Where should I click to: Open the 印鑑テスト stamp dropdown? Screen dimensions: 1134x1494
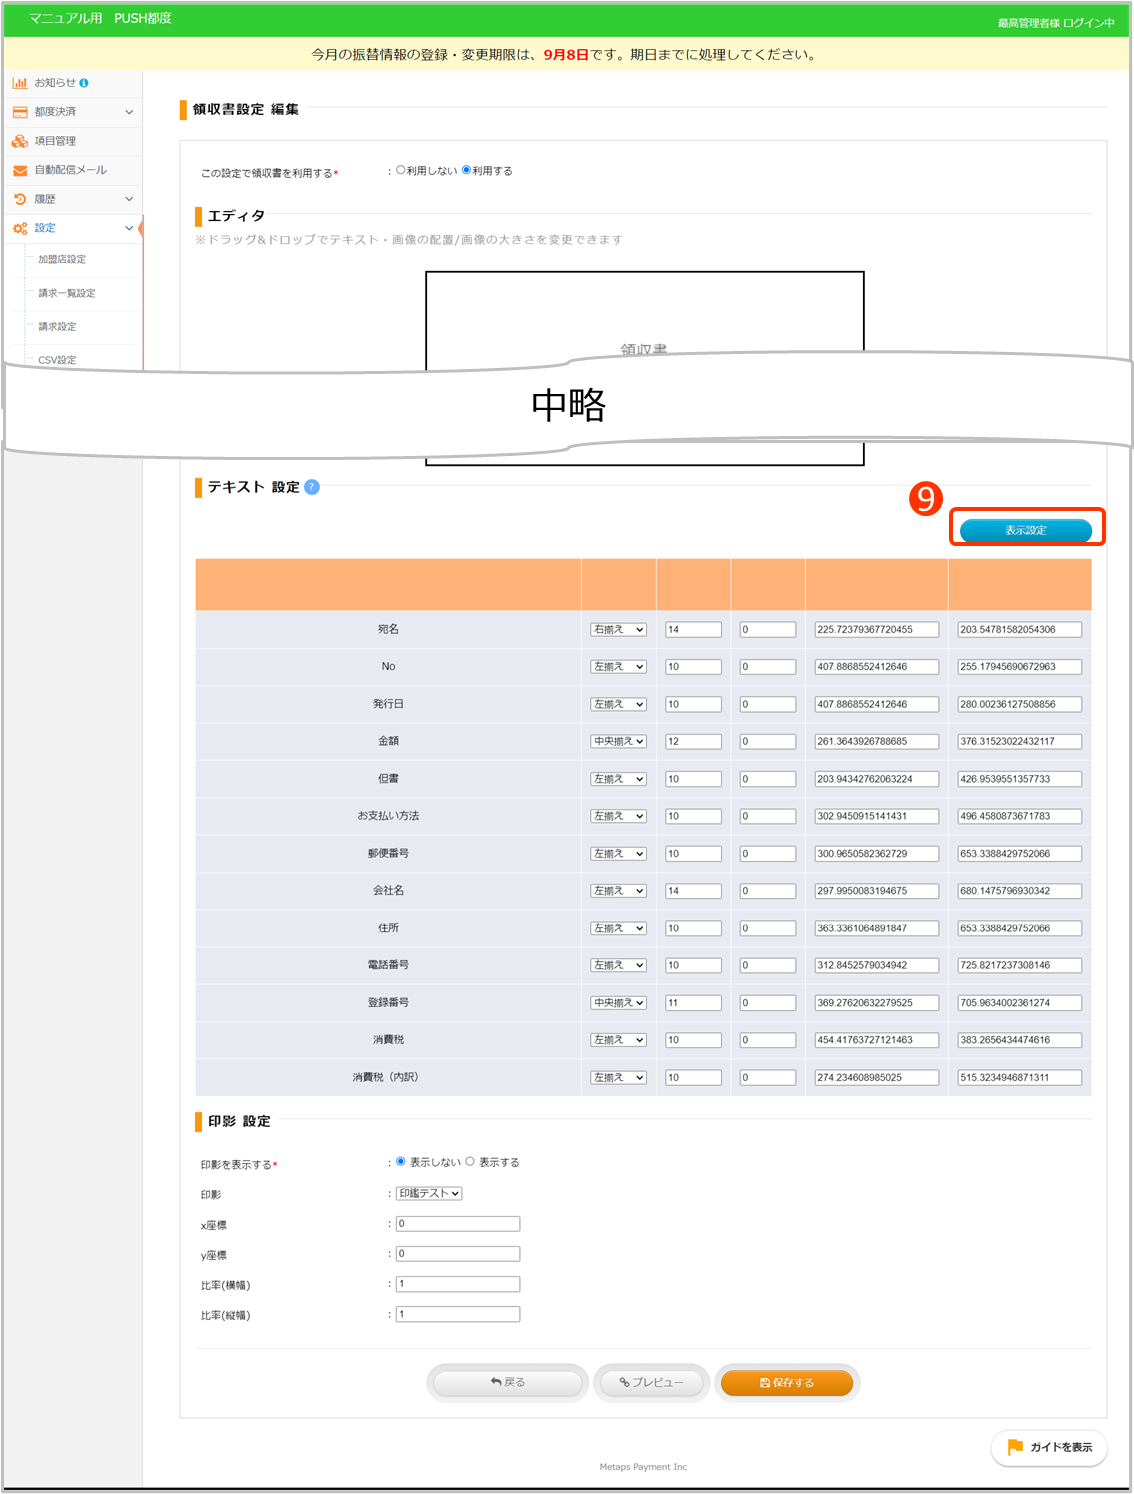429,1193
